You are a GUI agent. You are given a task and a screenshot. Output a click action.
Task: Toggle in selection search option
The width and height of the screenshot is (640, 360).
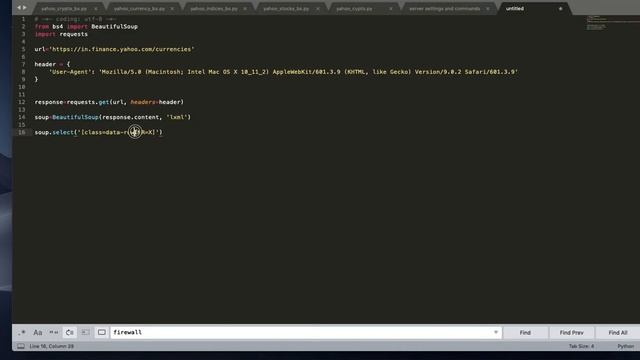[85, 333]
